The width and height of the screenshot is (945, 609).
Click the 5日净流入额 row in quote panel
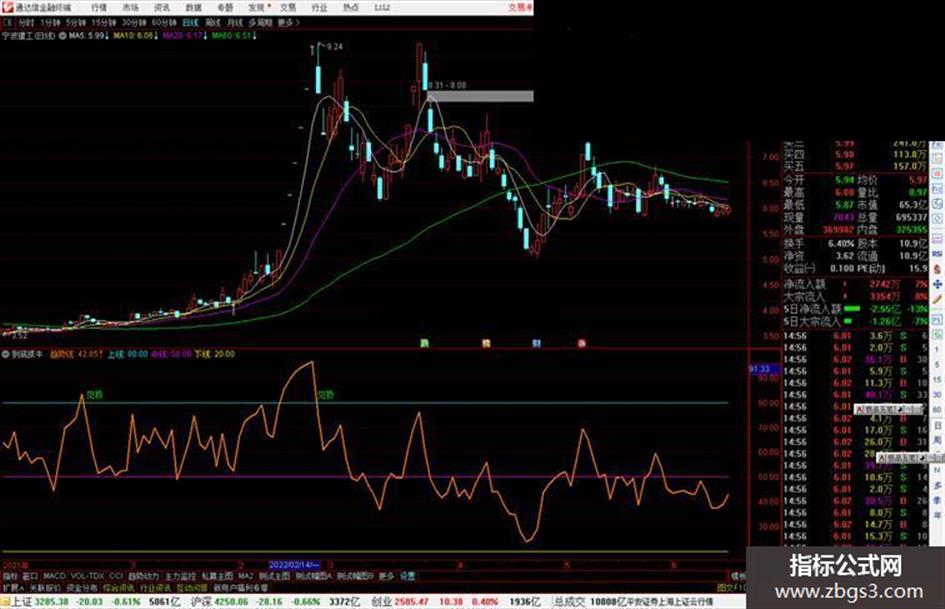856,309
